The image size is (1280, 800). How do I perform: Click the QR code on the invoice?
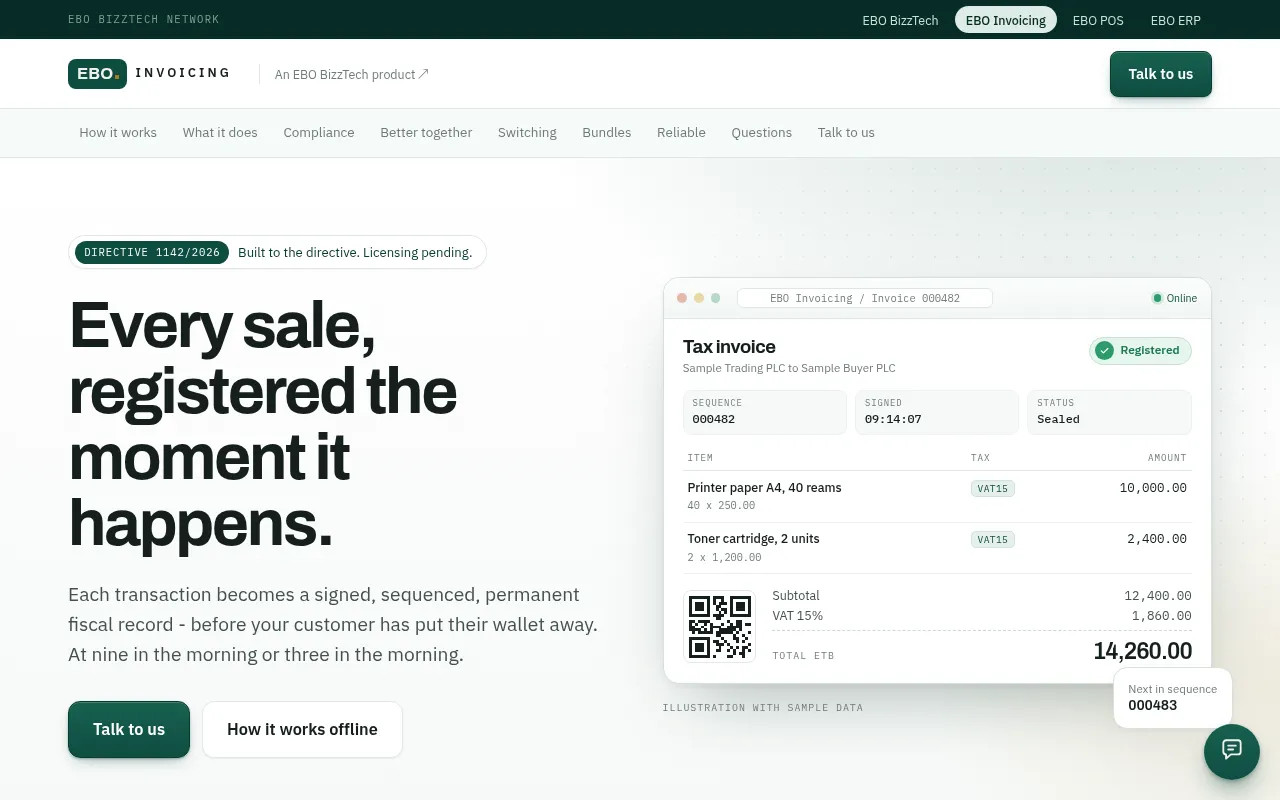pos(719,626)
